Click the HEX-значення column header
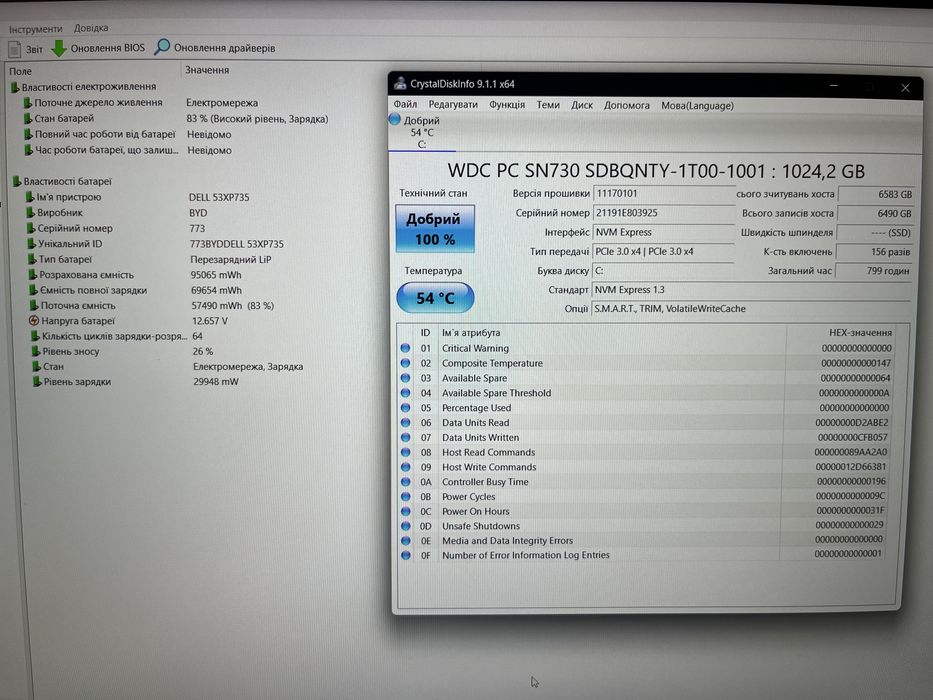Image resolution: width=933 pixels, height=700 pixels. point(860,333)
